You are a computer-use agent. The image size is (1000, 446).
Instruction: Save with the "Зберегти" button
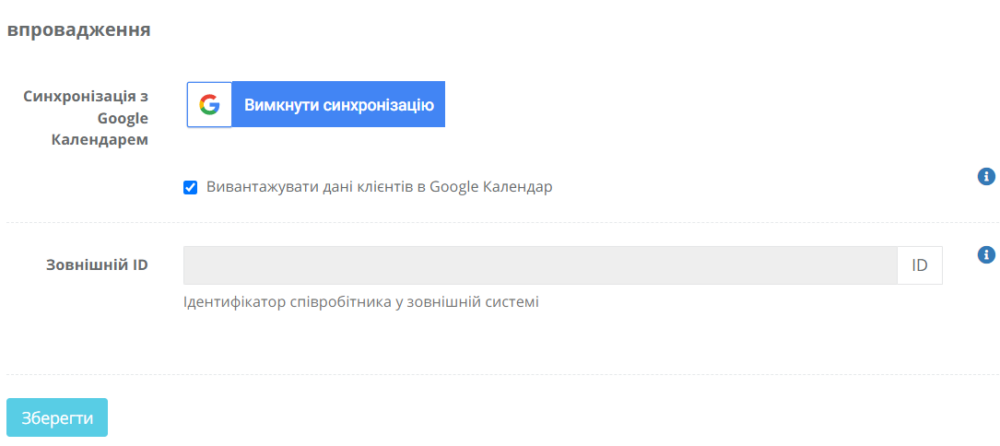tap(57, 418)
